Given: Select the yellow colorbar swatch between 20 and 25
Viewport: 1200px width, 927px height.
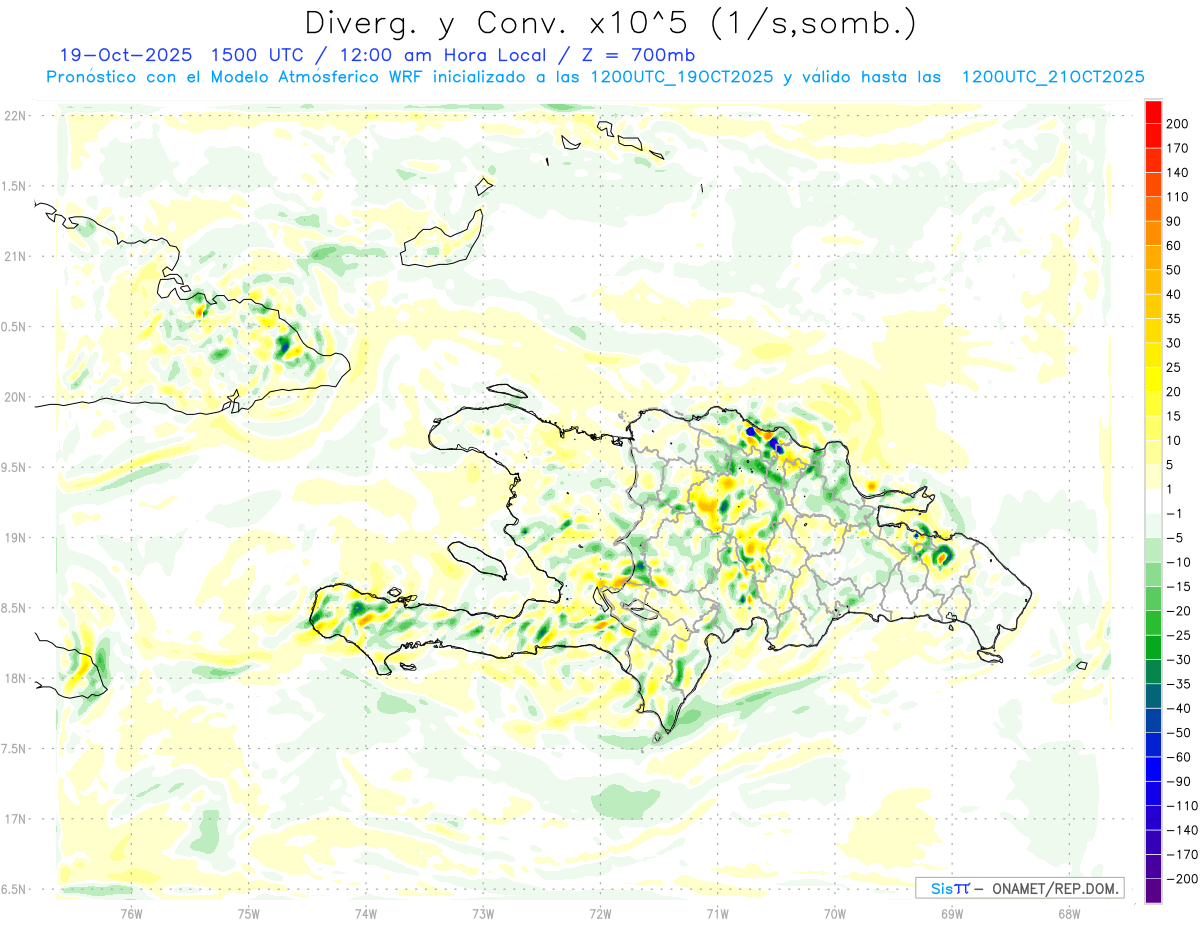Looking at the screenshot, I should click(x=1153, y=379).
